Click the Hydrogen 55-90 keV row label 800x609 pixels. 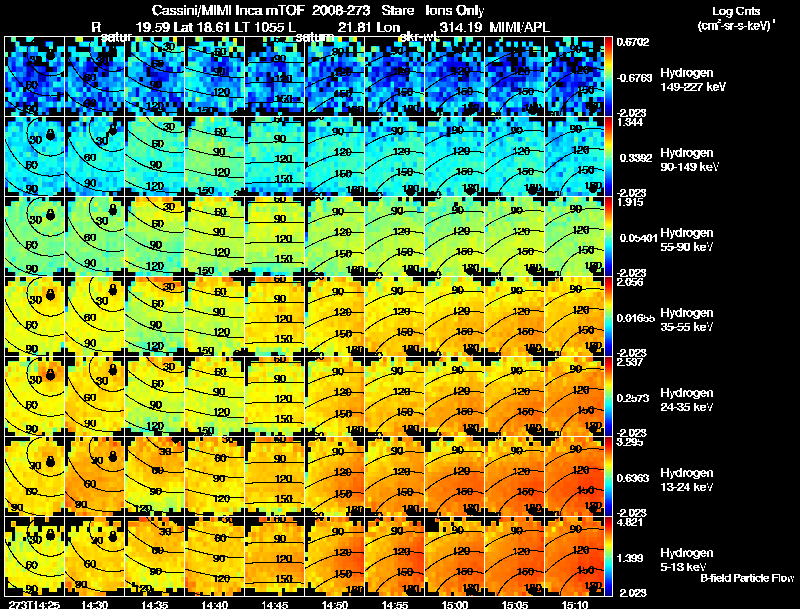687,240
